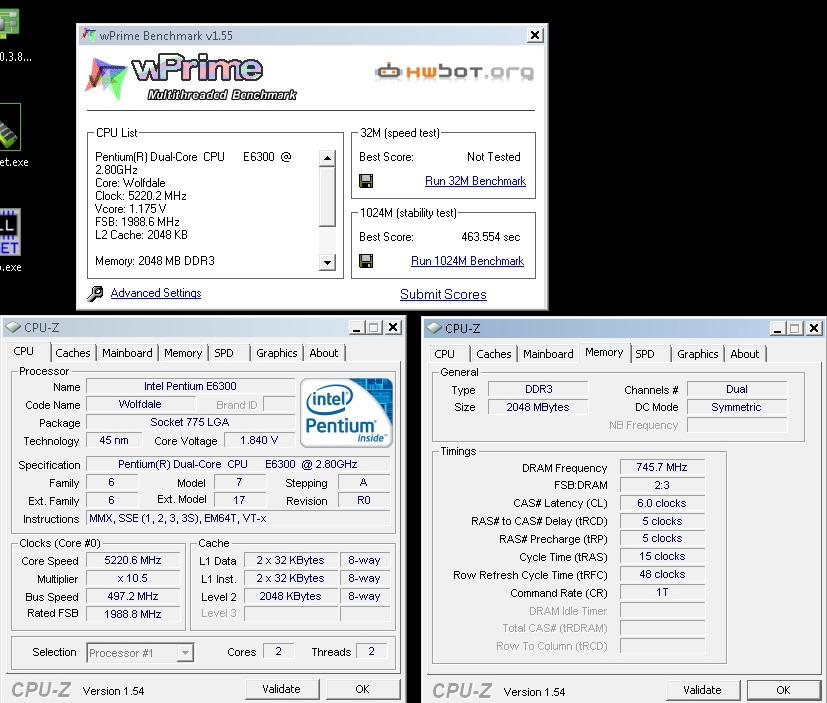This screenshot has width=827, height=703.
Task: Click the green chip desktop icon labelled 0.3.8
Action: pyautogui.click(x=9, y=24)
